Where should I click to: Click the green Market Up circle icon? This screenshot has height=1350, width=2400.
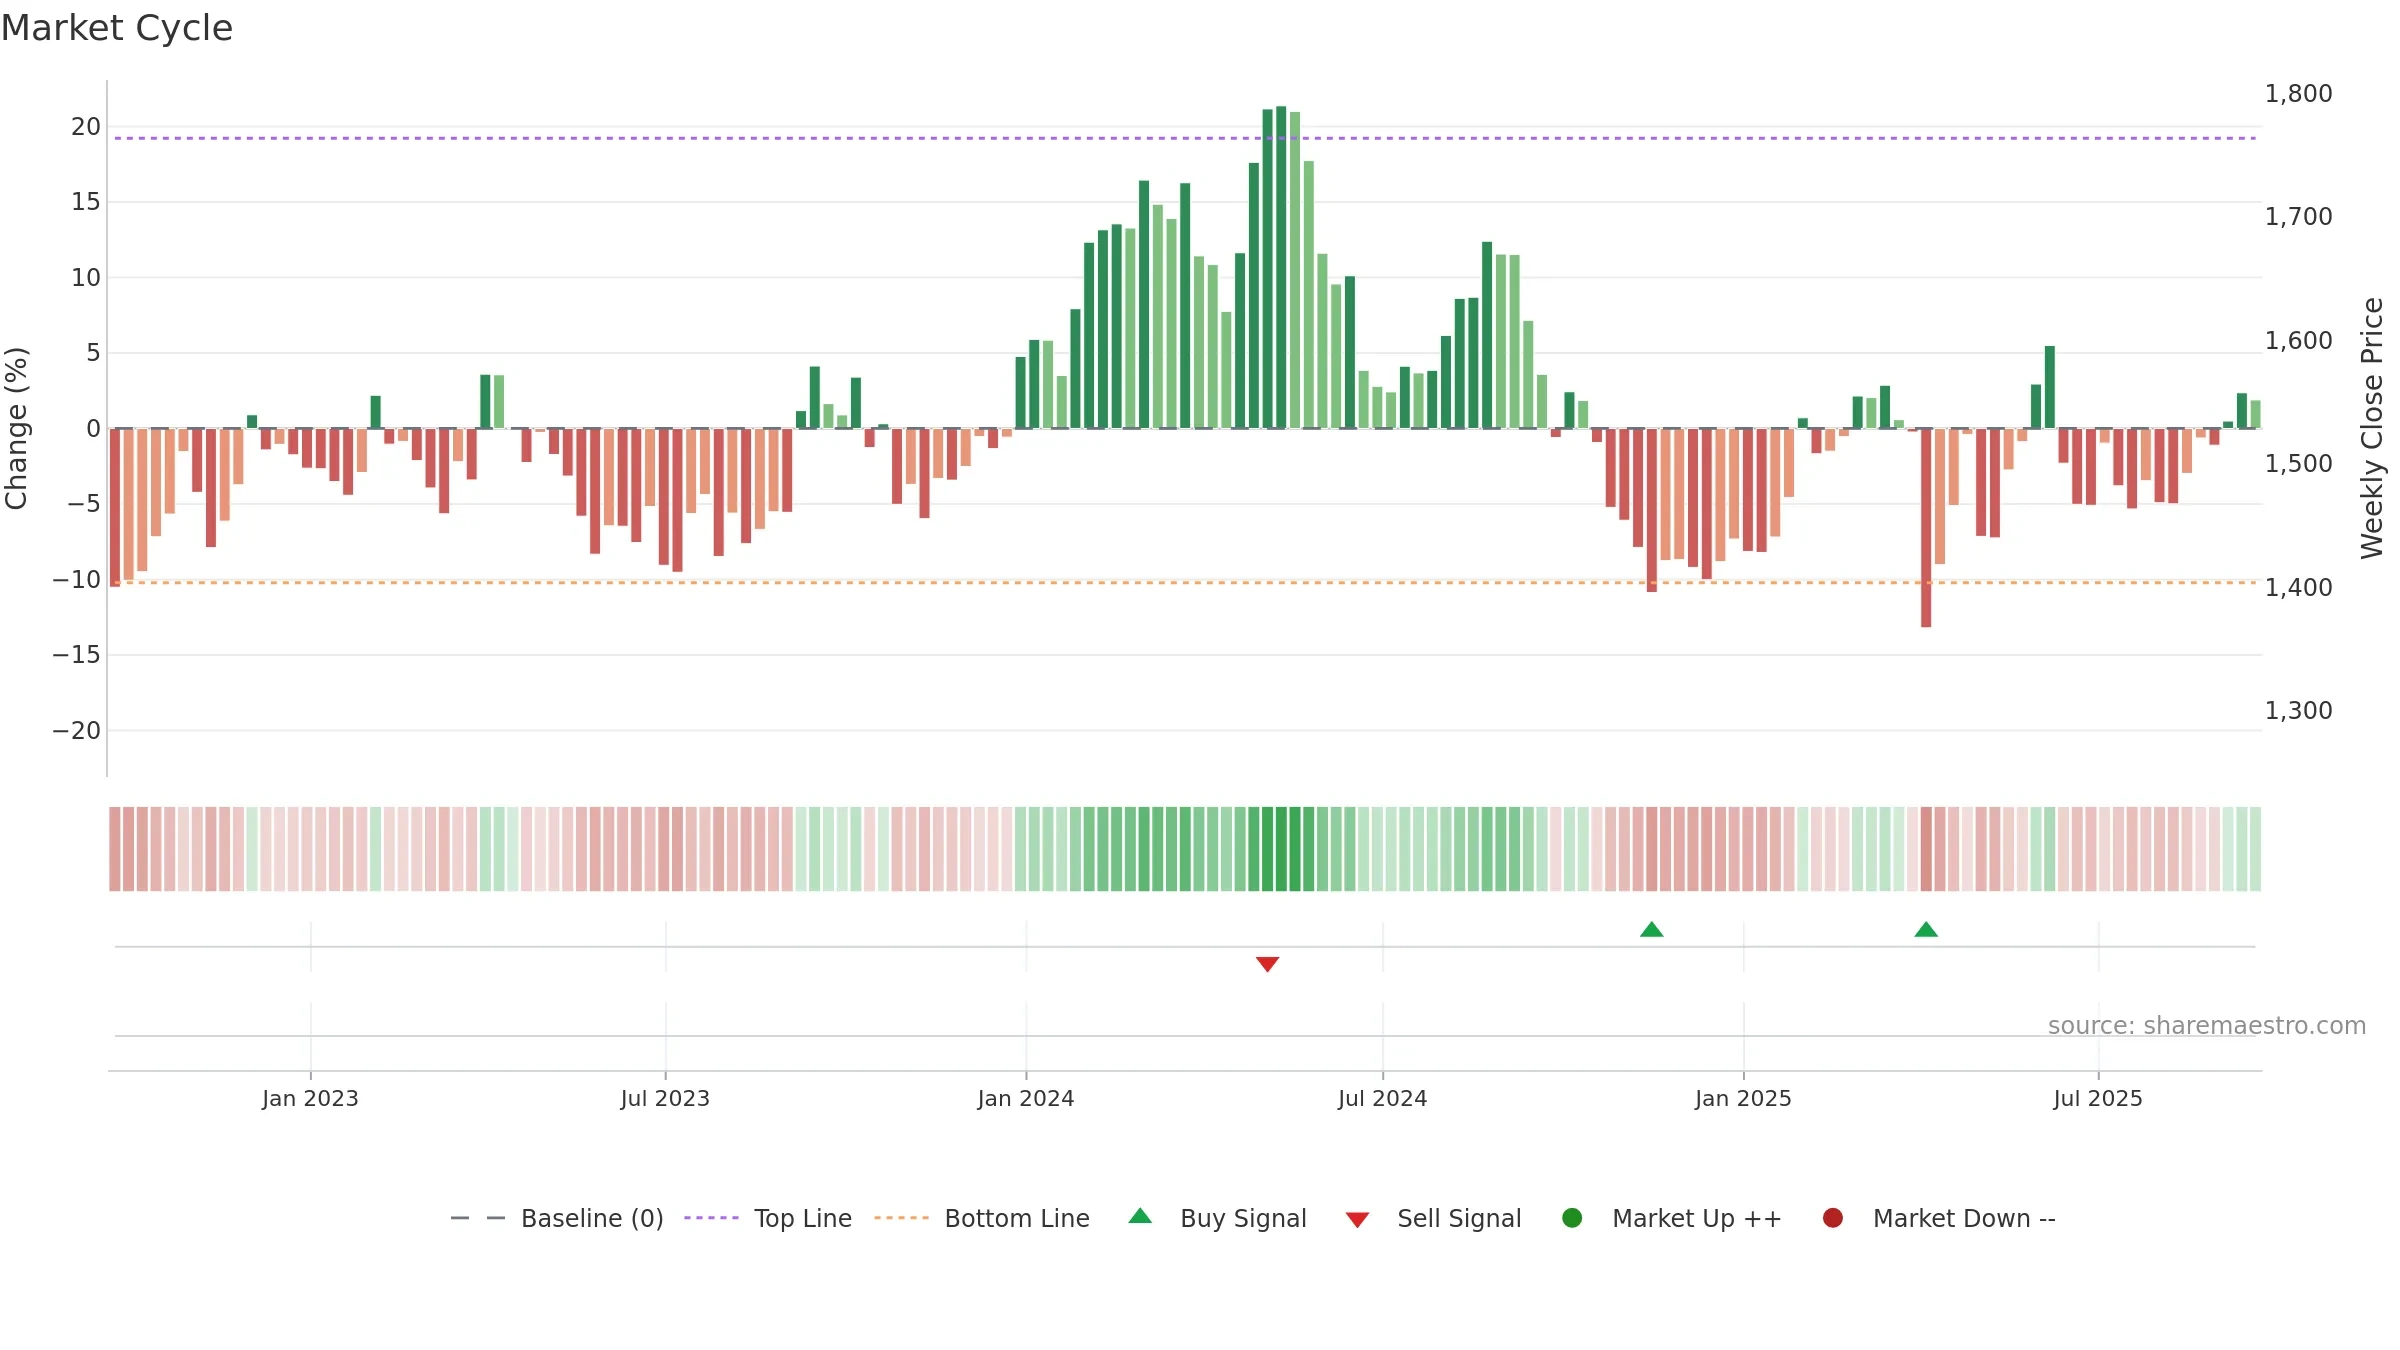(1572, 1218)
